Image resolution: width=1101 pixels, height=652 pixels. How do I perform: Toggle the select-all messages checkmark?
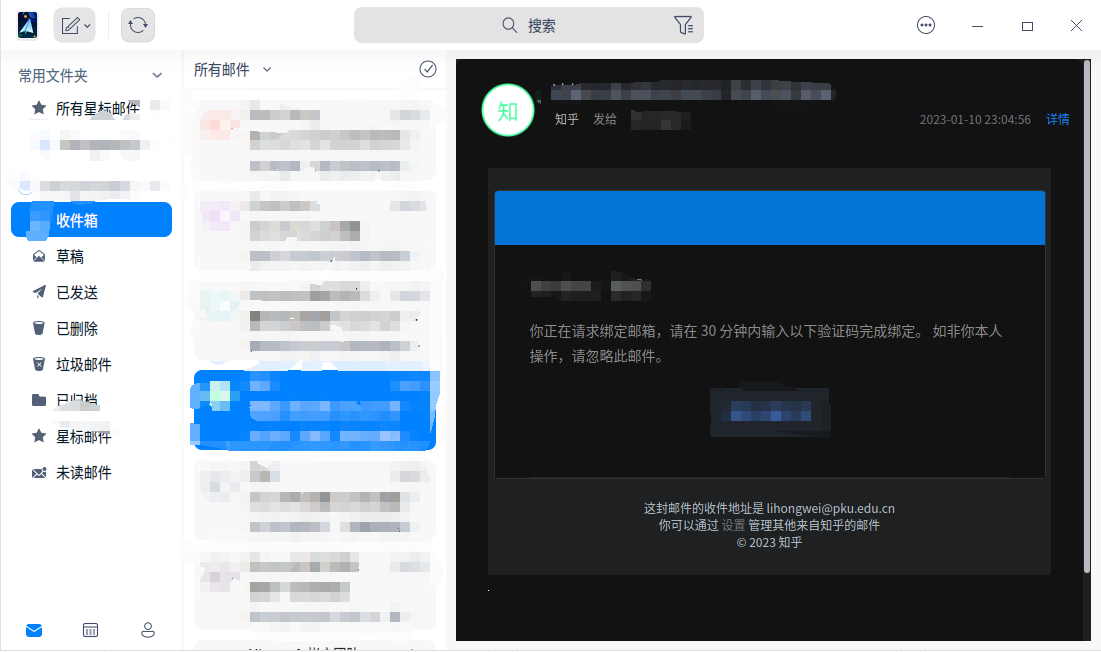[428, 69]
